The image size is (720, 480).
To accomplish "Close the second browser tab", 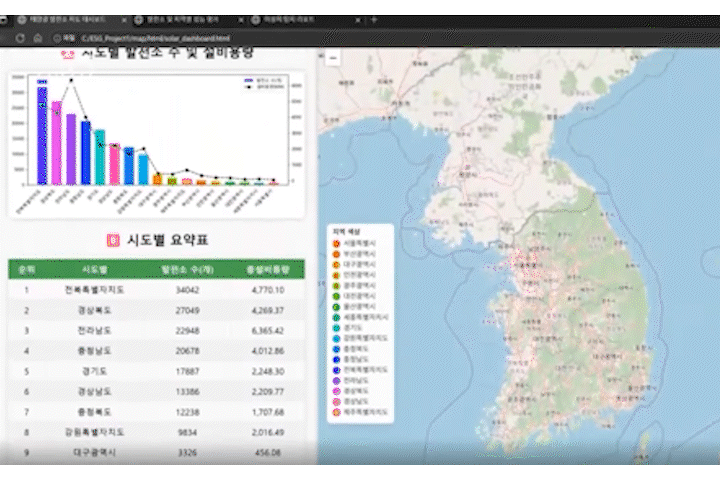I will 241,20.
